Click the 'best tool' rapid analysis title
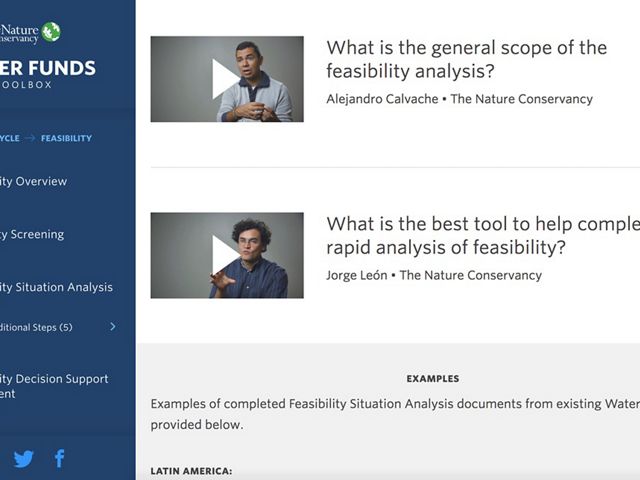The image size is (640, 480). [x=482, y=235]
